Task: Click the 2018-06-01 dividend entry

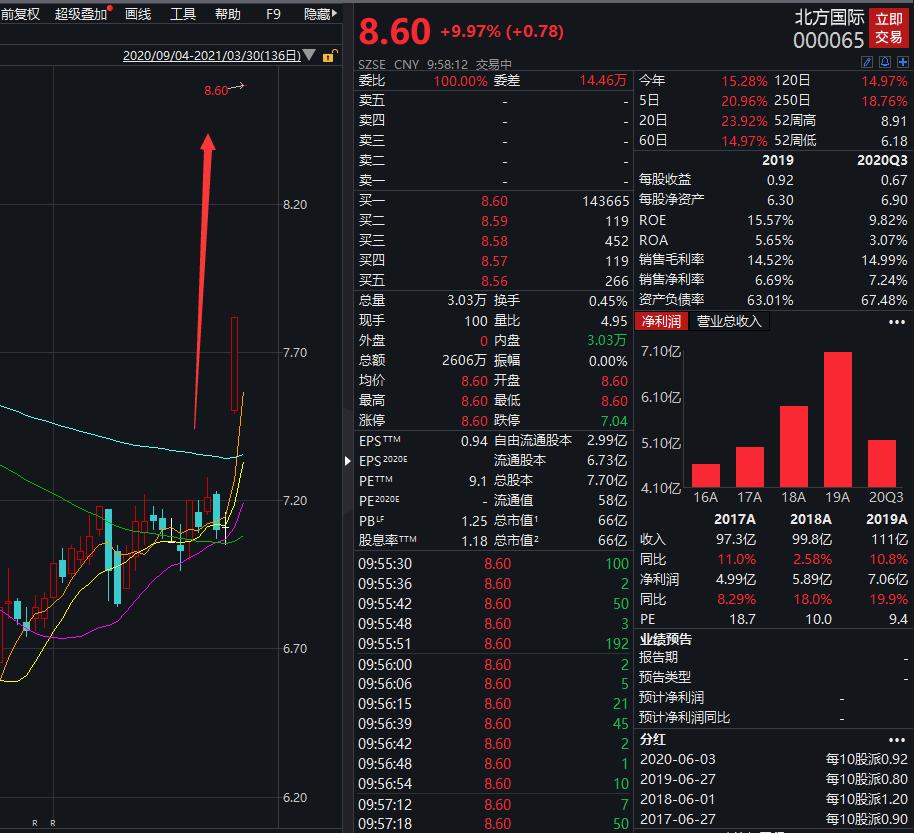Action: pyautogui.click(x=774, y=799)
